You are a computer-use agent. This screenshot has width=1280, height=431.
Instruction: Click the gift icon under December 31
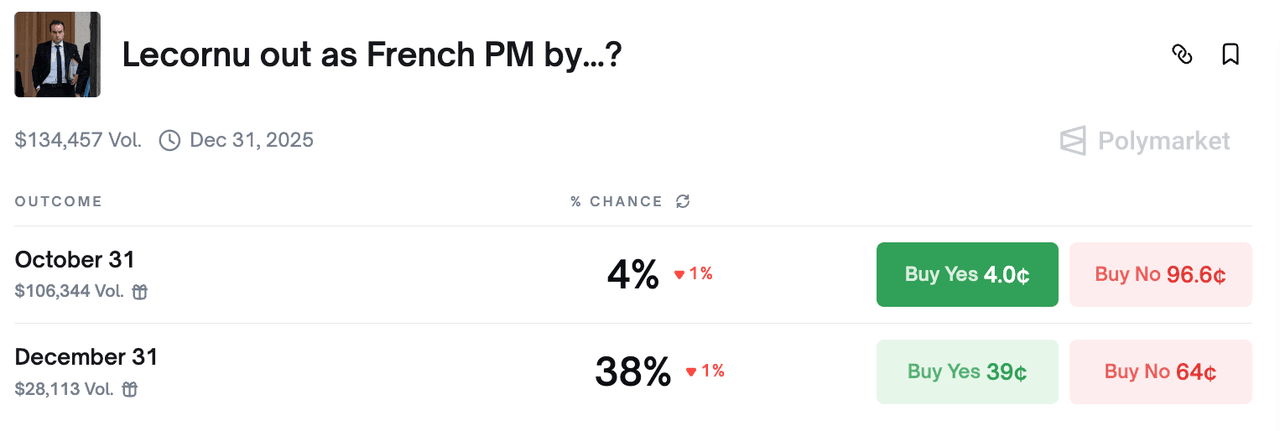[x=130, y=389]
